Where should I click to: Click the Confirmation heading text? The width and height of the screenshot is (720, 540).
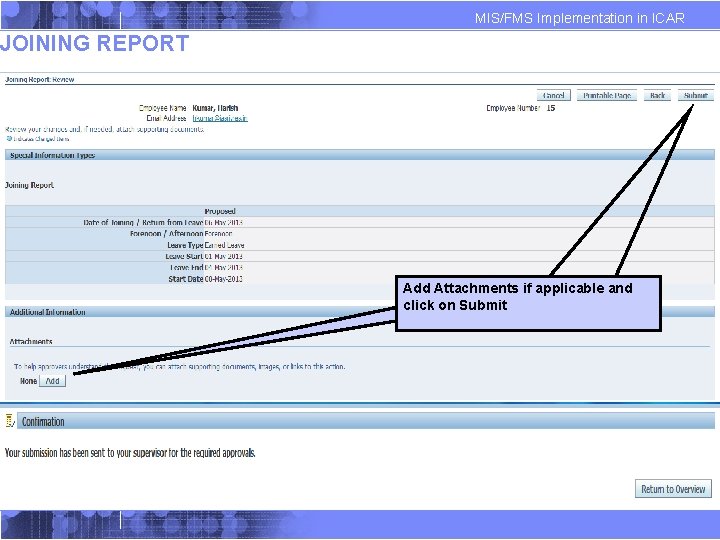pyautogui.click(x=43, y=422)
